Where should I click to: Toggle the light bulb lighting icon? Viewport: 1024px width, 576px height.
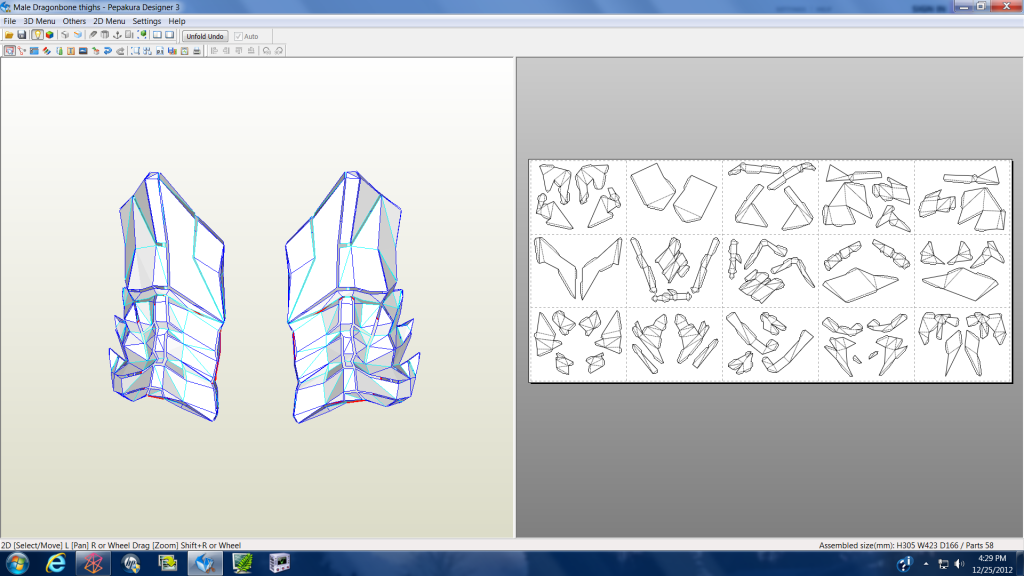point(37,35)
